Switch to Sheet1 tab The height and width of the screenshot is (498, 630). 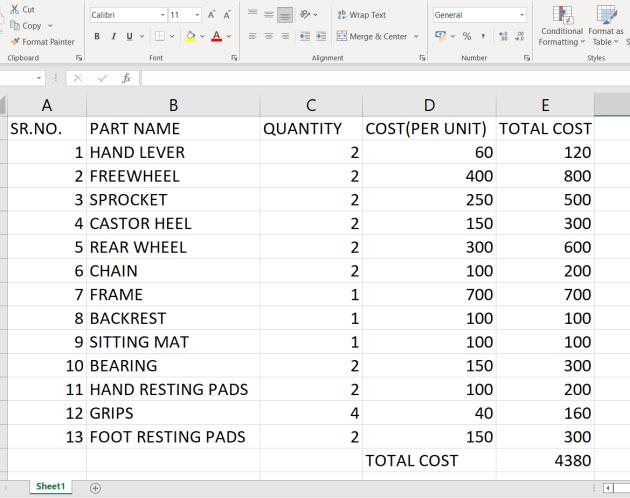click(50, 486)
